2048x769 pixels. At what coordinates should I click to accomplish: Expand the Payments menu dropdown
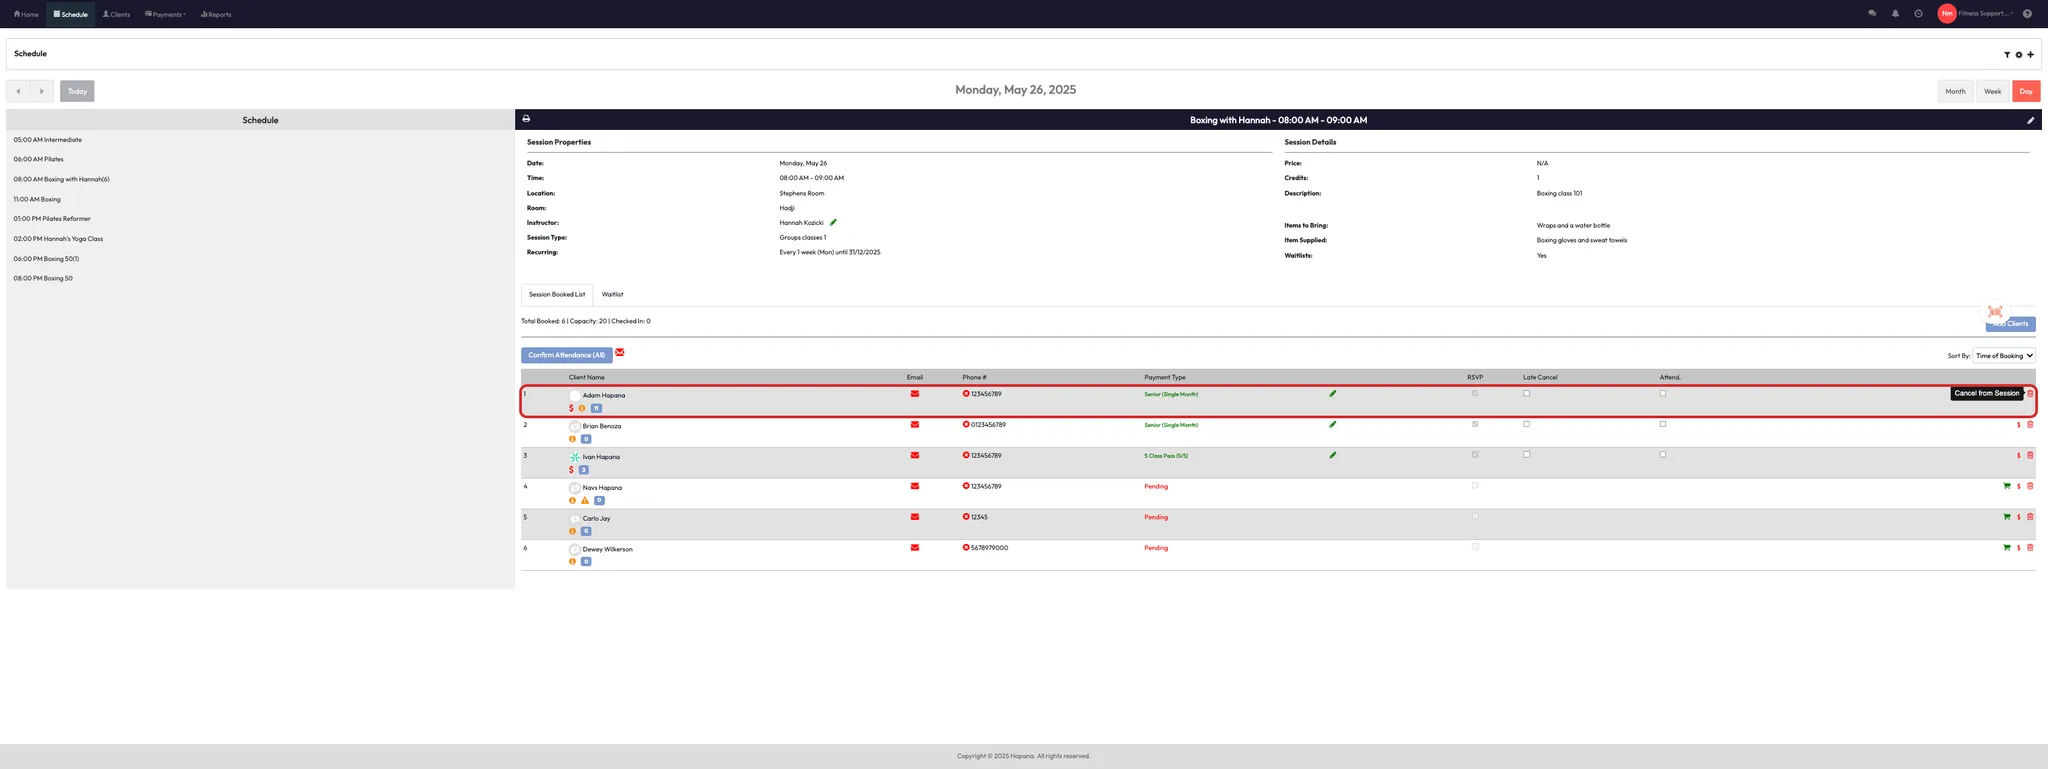click(166, 14)
